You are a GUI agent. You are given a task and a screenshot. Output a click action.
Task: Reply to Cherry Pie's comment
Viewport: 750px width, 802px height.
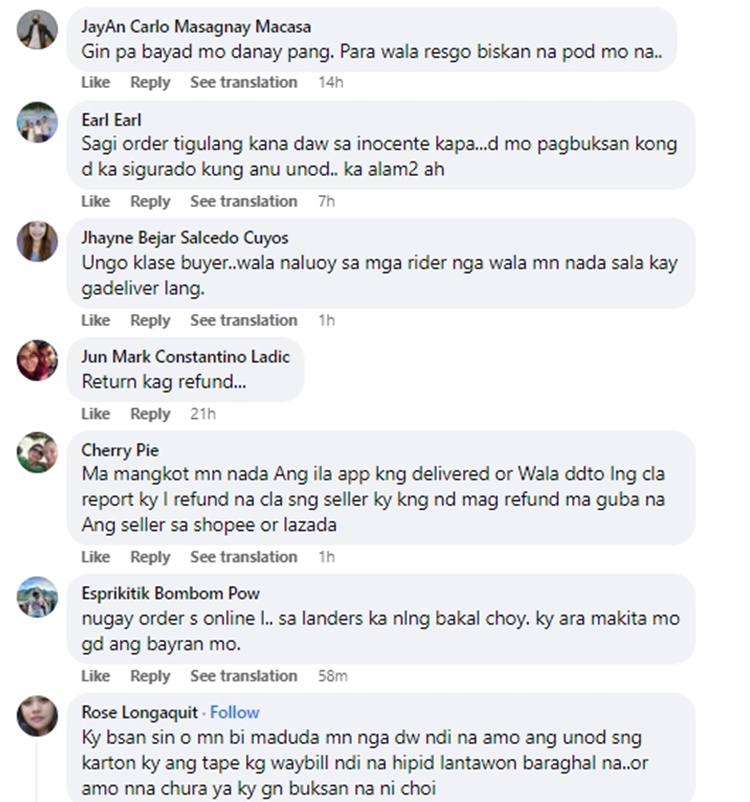(150, 557)
